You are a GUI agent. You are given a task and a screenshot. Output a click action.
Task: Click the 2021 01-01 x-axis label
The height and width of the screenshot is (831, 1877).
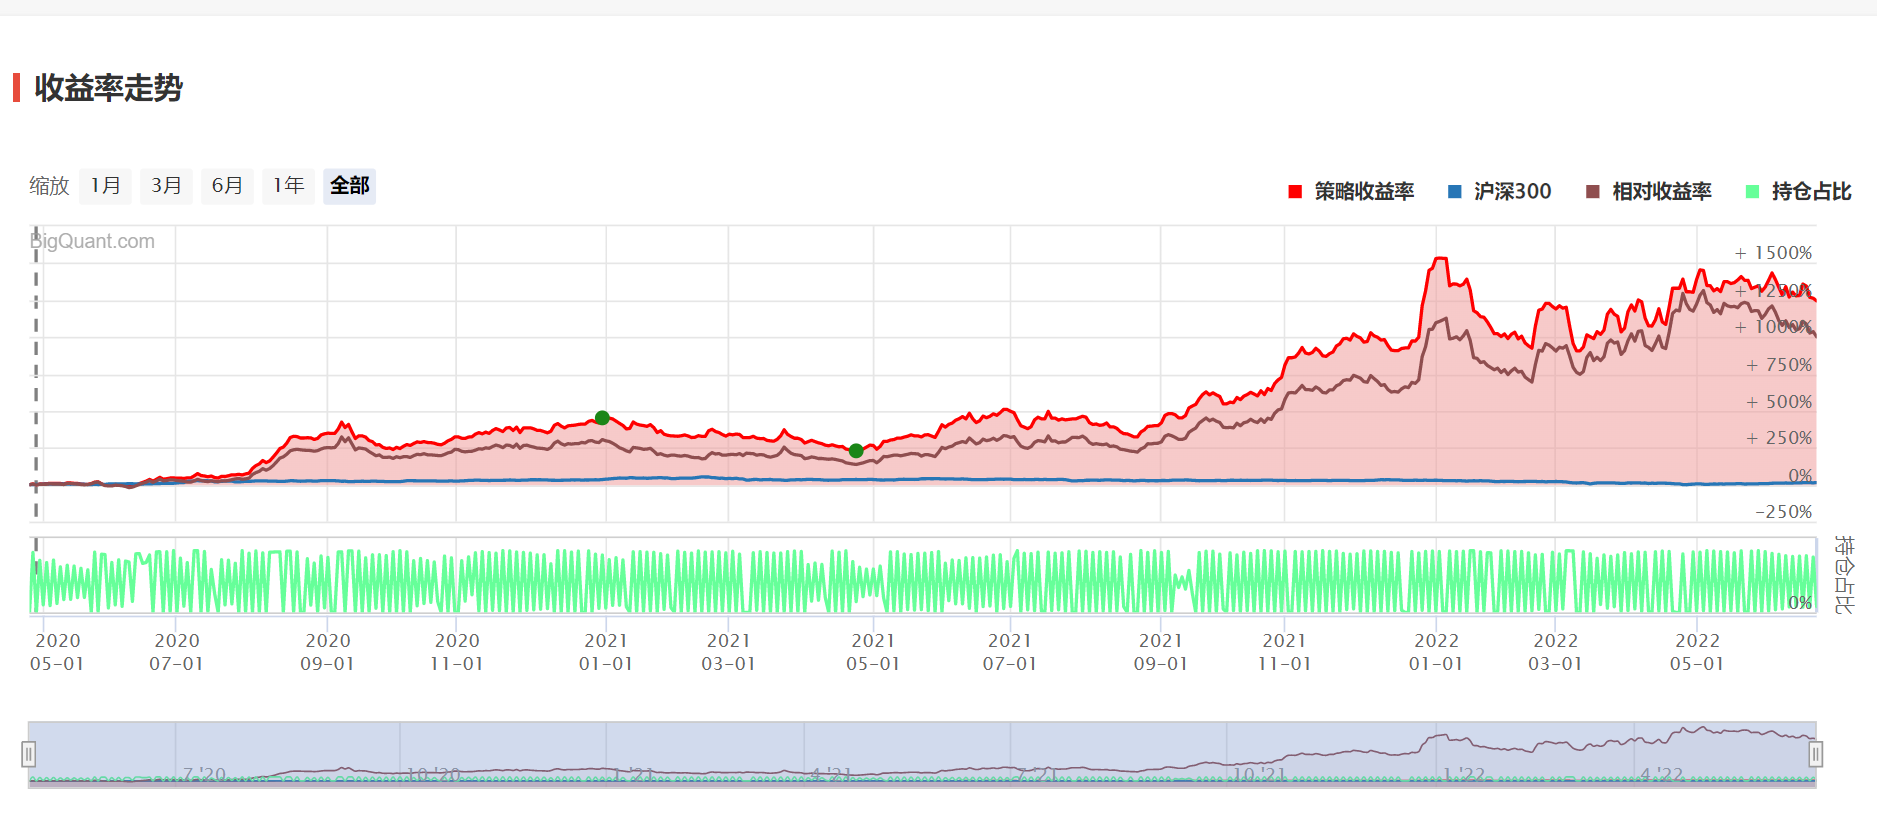[606, 652]
